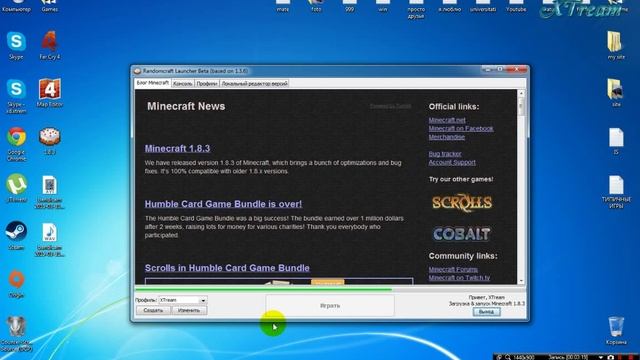
Task: Switch to the Консоль tab
Action: coord(182,83)
